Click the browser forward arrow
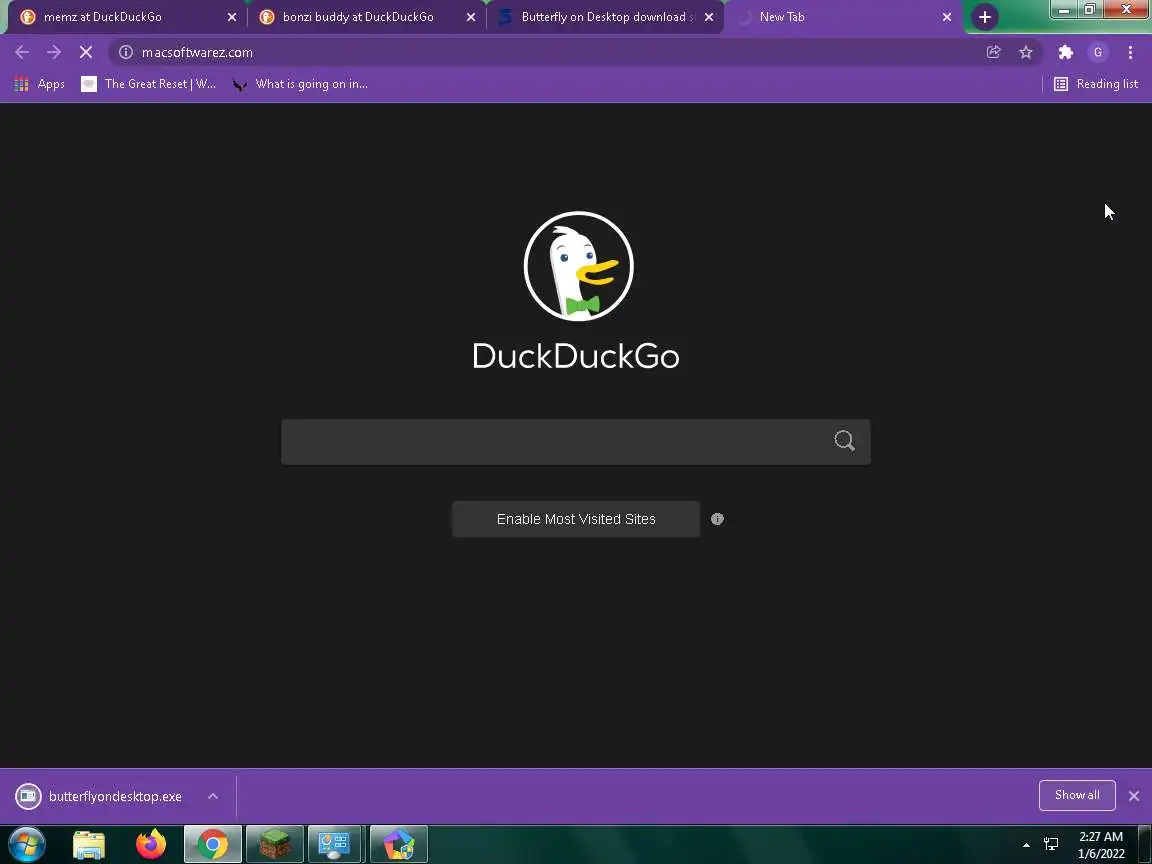This screenshot has height=864, width=1152. click(54, 52)
